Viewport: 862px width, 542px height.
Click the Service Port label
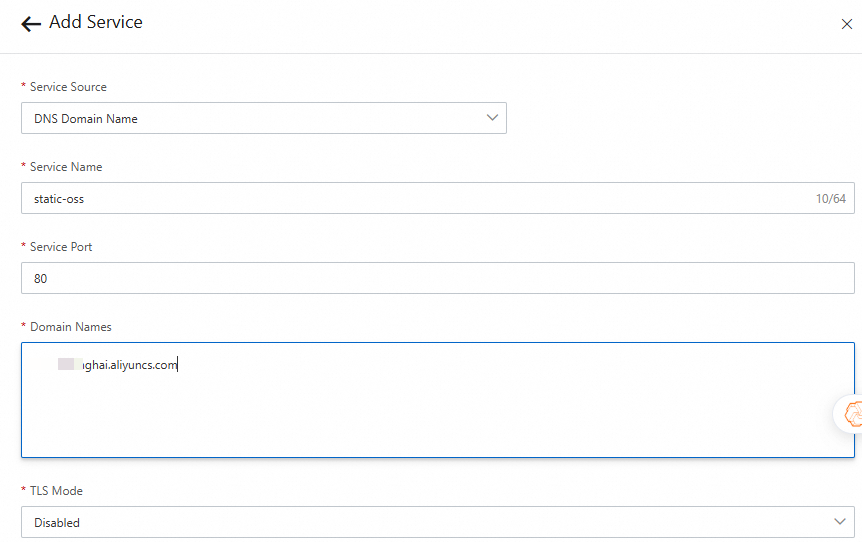point(62,247)
